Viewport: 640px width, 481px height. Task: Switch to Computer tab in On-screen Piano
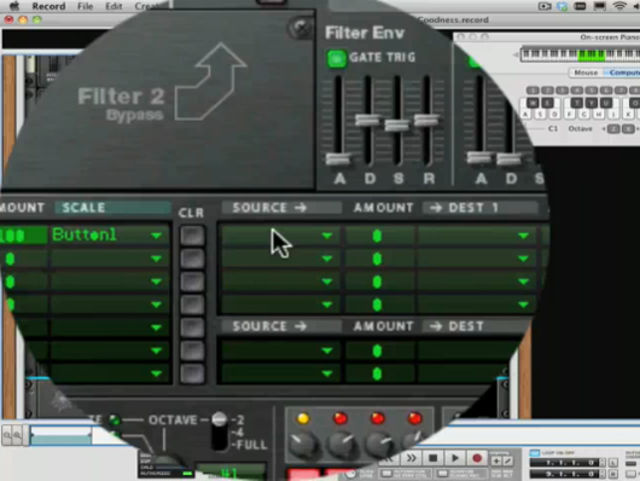point(622,73)
